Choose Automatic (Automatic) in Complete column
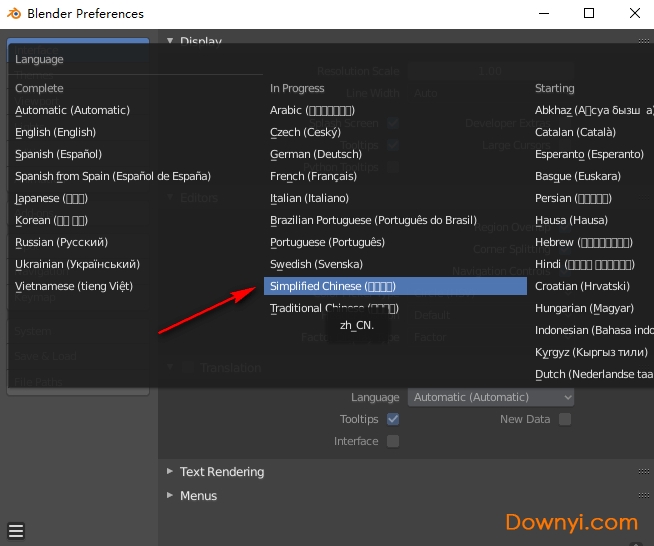The image size is (654, 546). point(72,110)
